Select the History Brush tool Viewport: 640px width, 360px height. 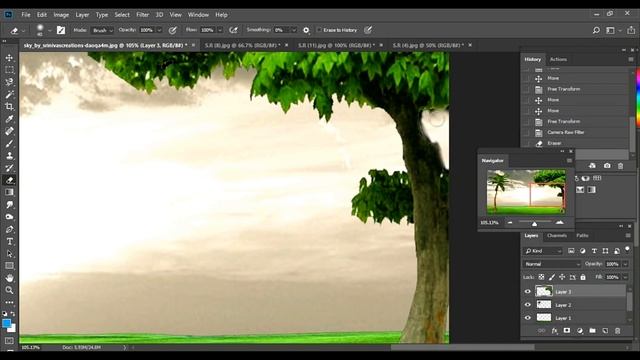pos(9,168)
